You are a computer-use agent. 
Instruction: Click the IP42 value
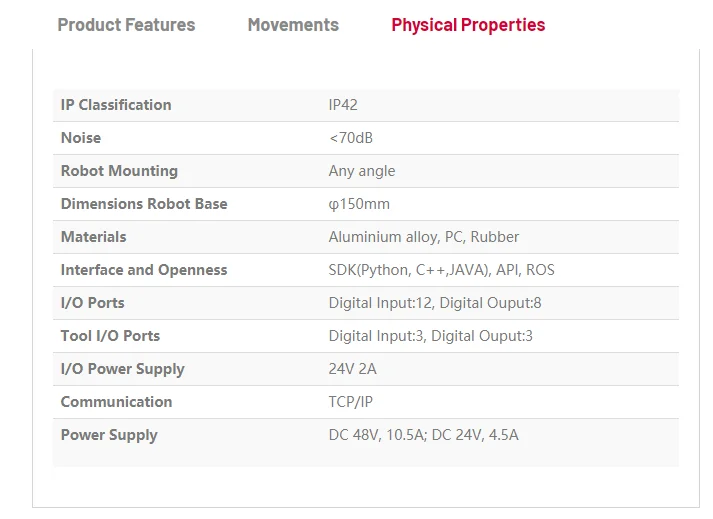pyautogui.click(x=343, y=105)
